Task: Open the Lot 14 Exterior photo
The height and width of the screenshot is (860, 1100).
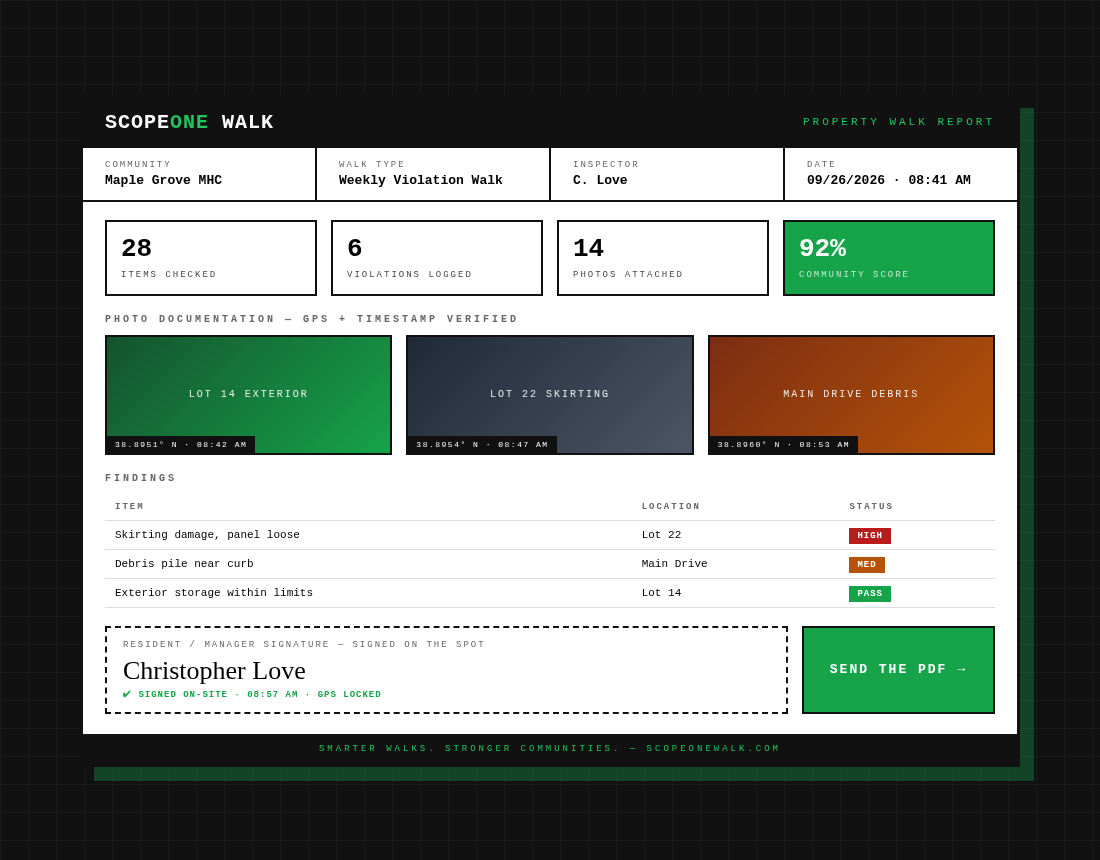Action: 248,395
